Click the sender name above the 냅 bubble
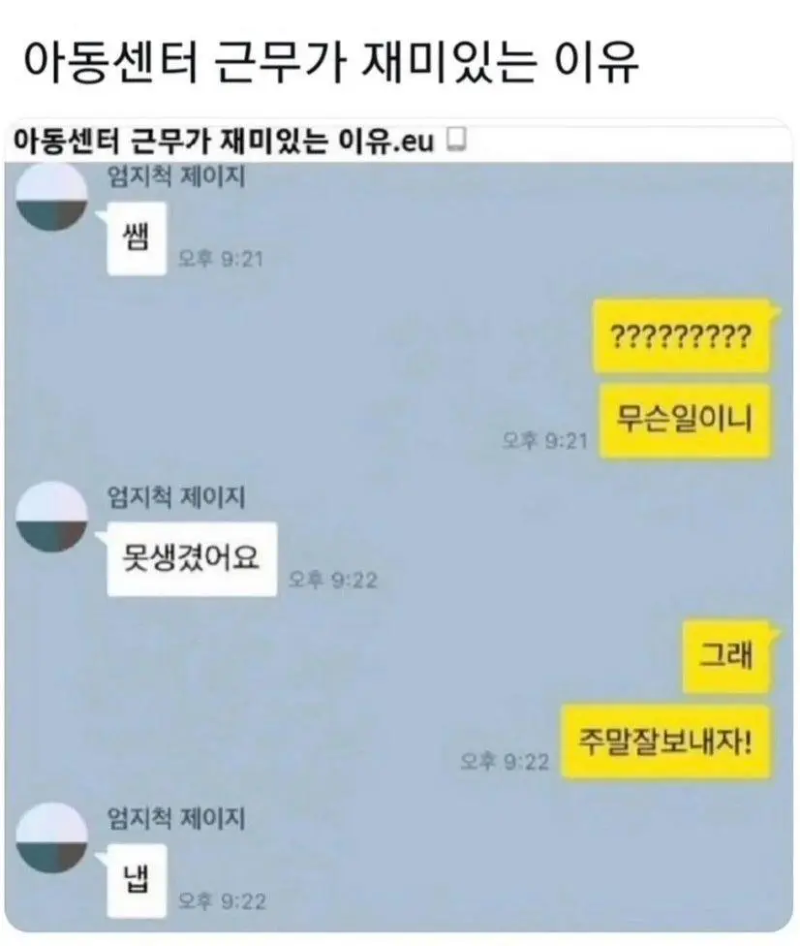This screenshot has height=946, width=800. pyautogui.click(x=176, y=819)
